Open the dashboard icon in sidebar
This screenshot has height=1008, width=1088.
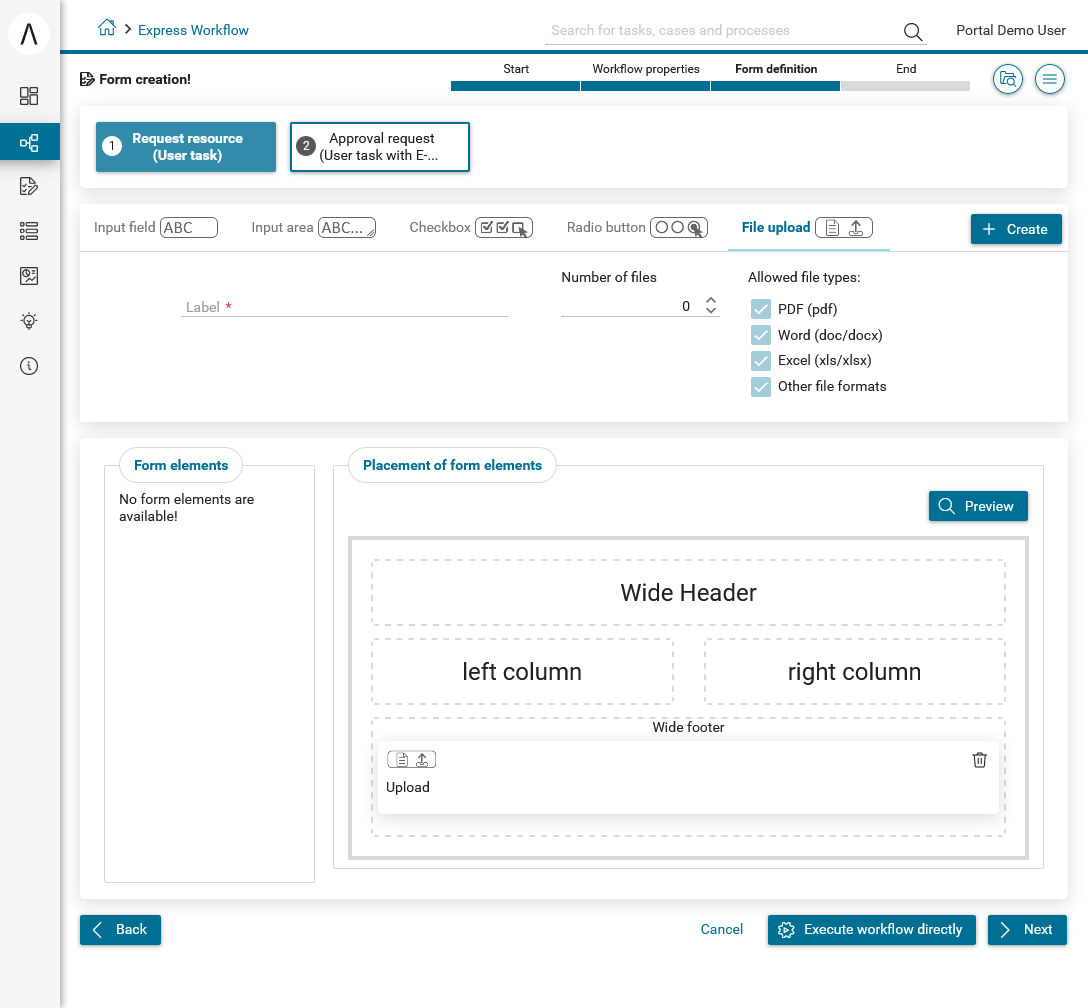pyautogui.click(x=29, y=96)
